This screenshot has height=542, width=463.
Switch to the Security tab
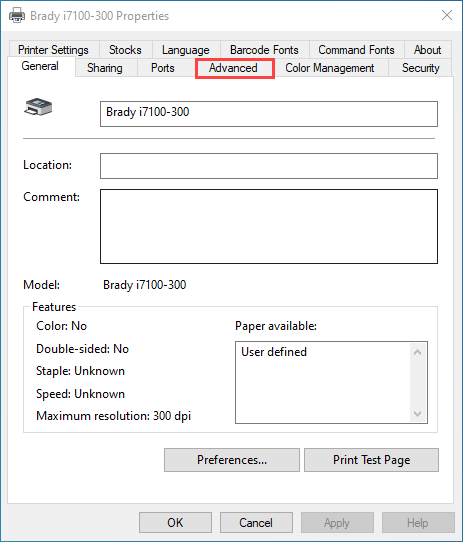point(420,68)
